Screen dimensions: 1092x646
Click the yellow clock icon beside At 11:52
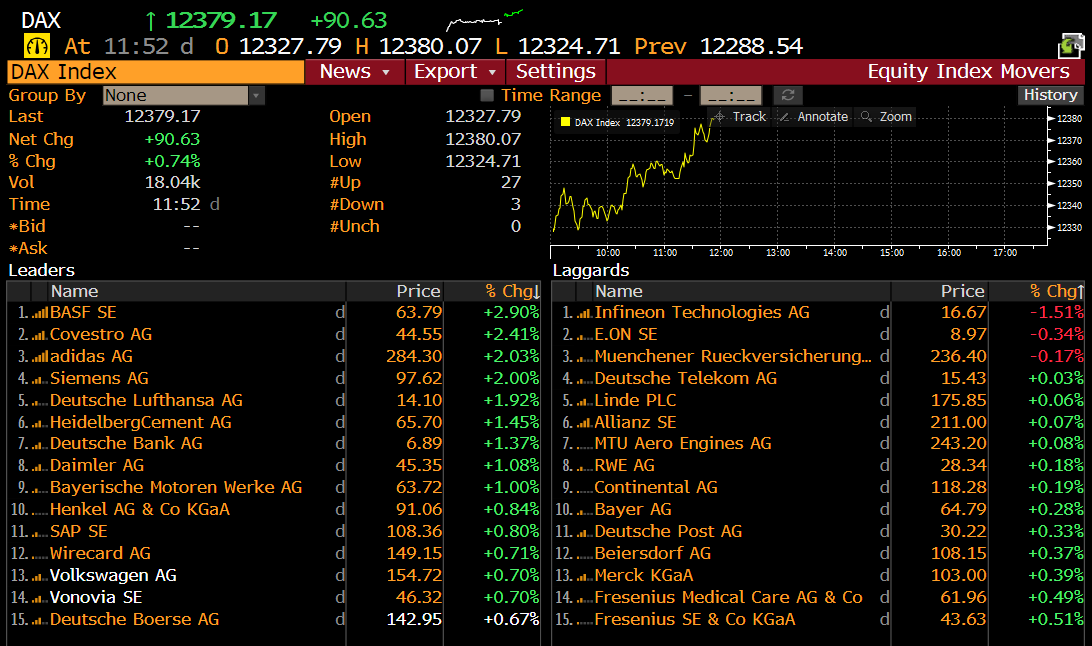(37, 47)
